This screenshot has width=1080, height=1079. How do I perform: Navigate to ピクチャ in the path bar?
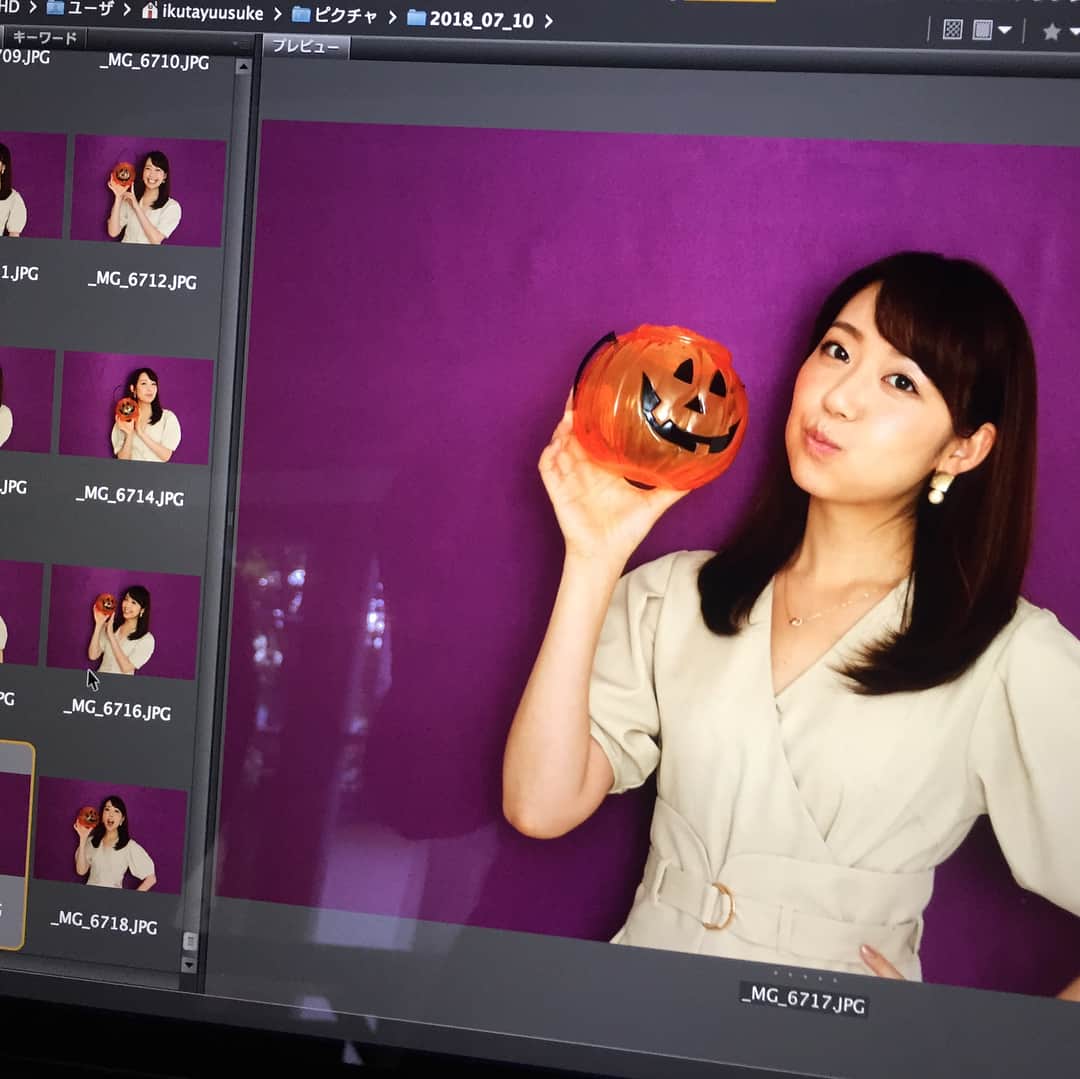click(346, 15)
